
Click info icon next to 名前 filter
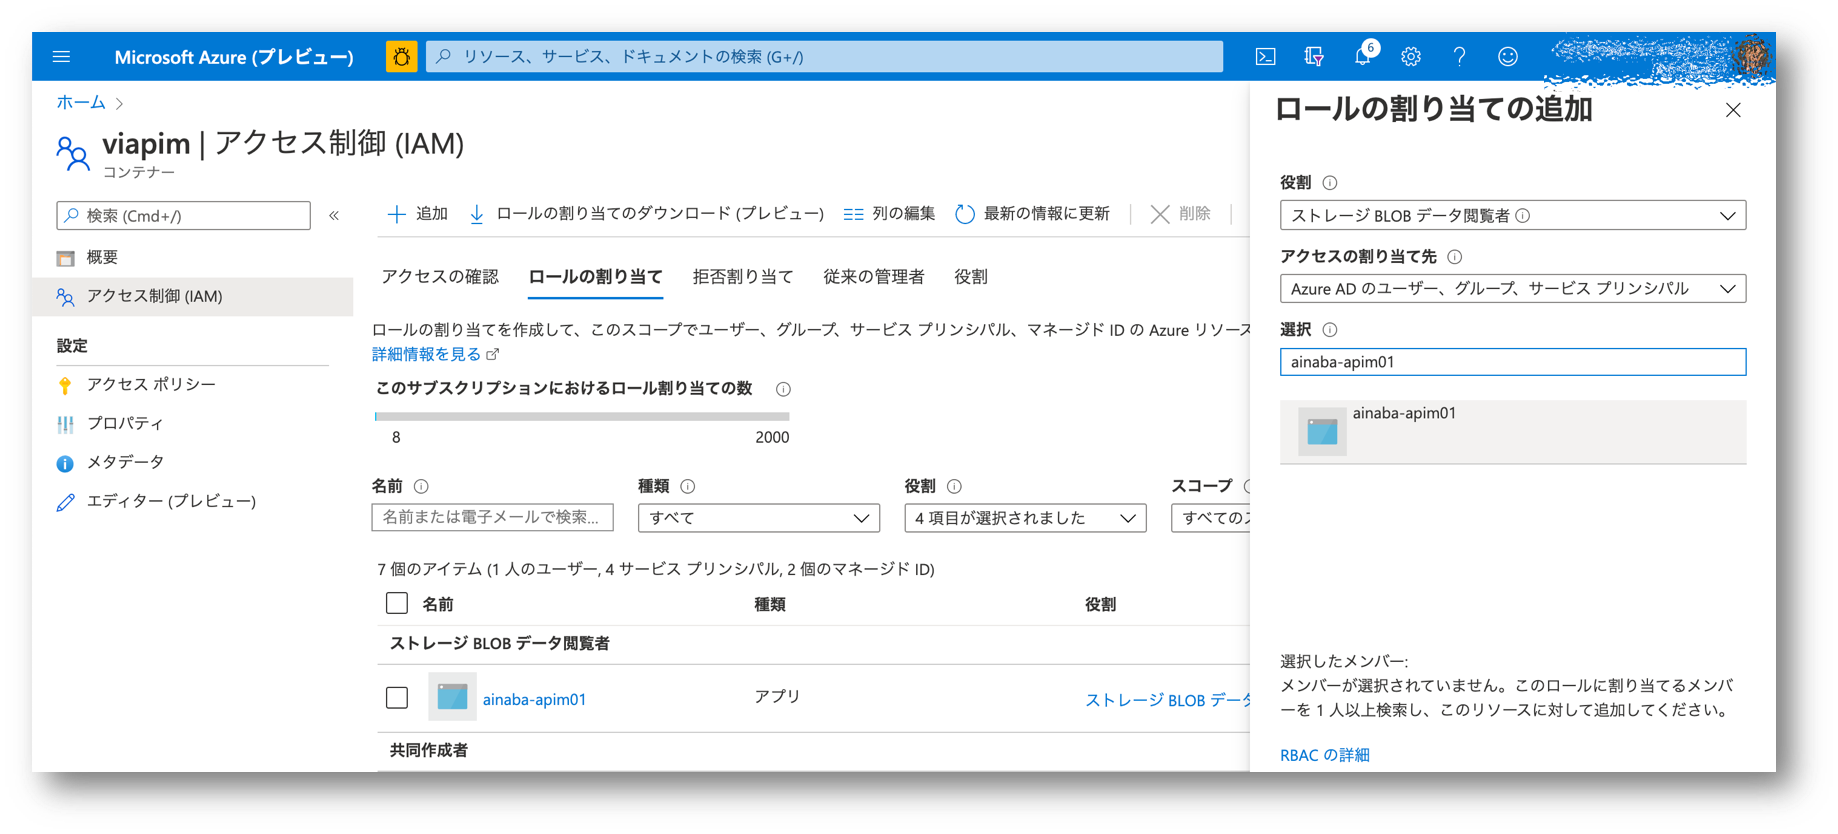[421, 486]
